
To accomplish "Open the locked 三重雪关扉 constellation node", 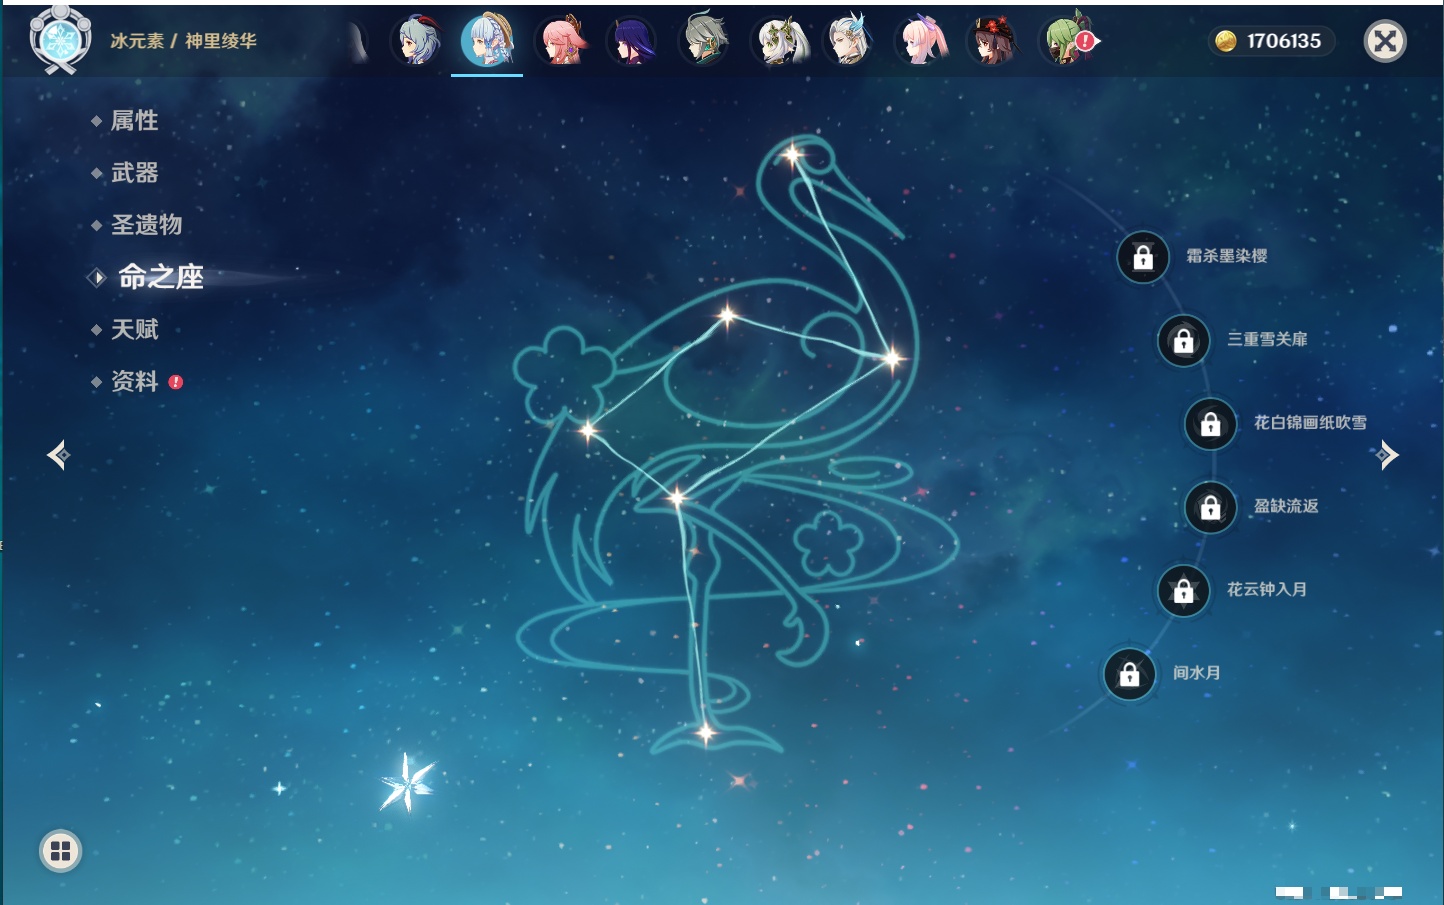I will [1183, 340].
